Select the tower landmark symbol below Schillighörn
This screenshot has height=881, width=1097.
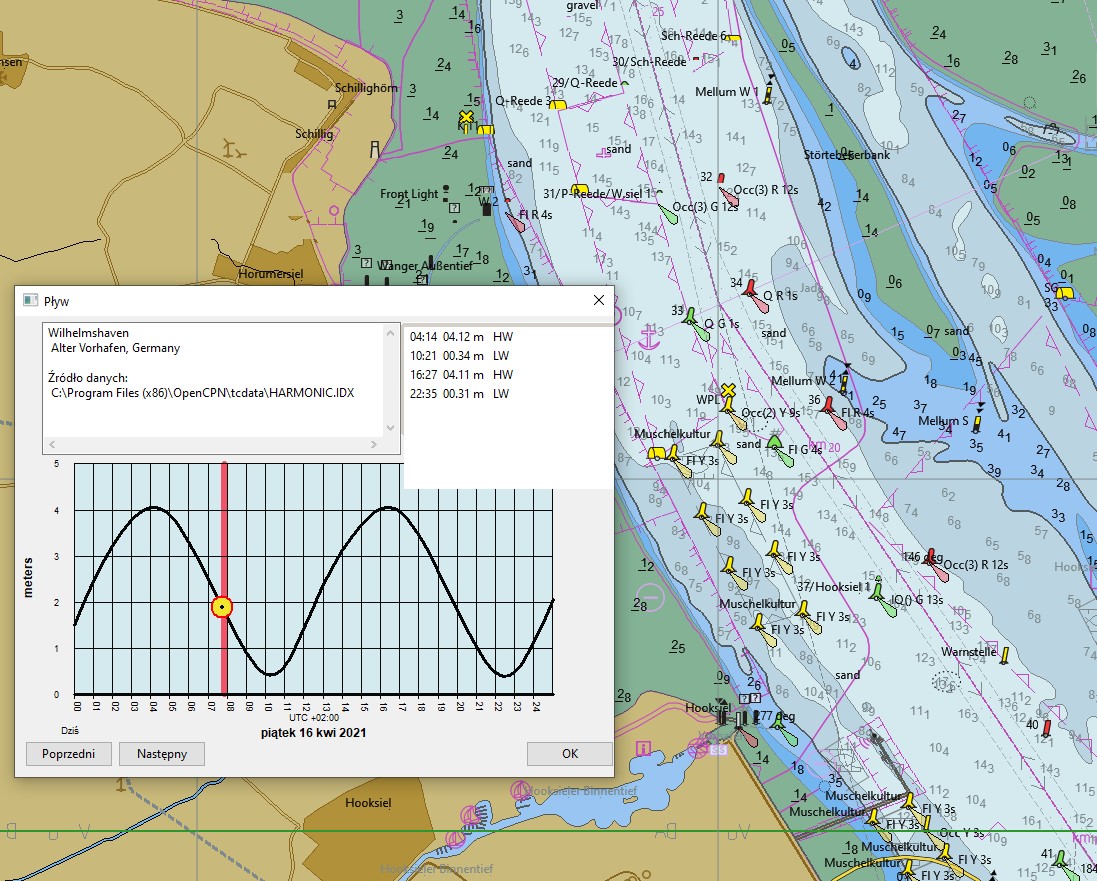tap(374, 149)
